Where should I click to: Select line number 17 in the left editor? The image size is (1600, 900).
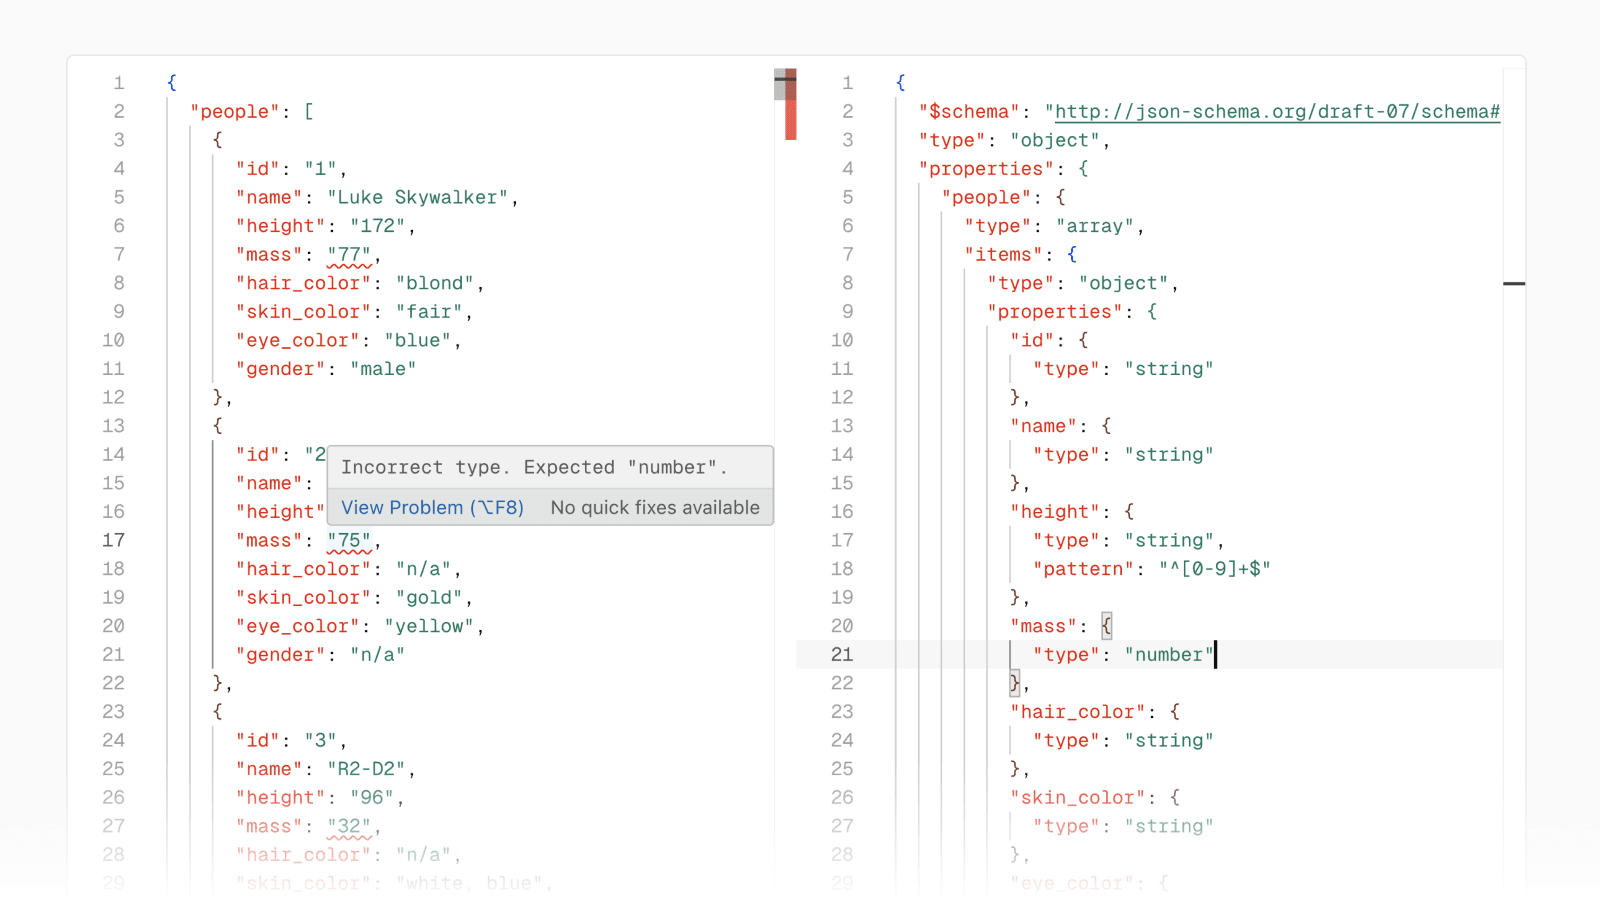114,541
